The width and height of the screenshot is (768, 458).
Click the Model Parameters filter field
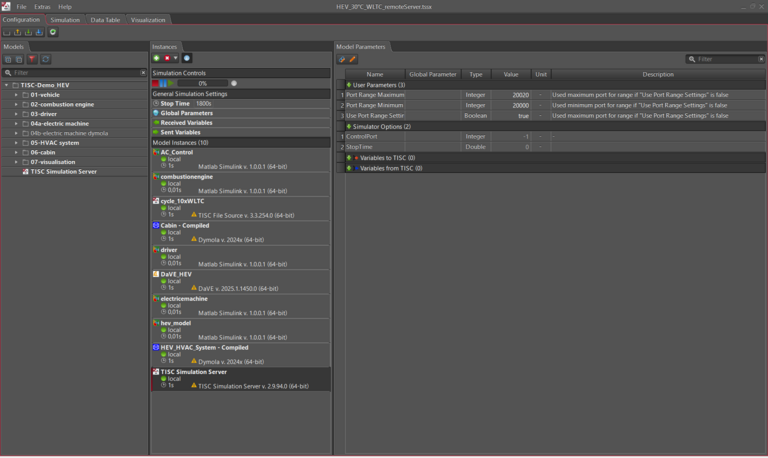click(x=728, y=60)
